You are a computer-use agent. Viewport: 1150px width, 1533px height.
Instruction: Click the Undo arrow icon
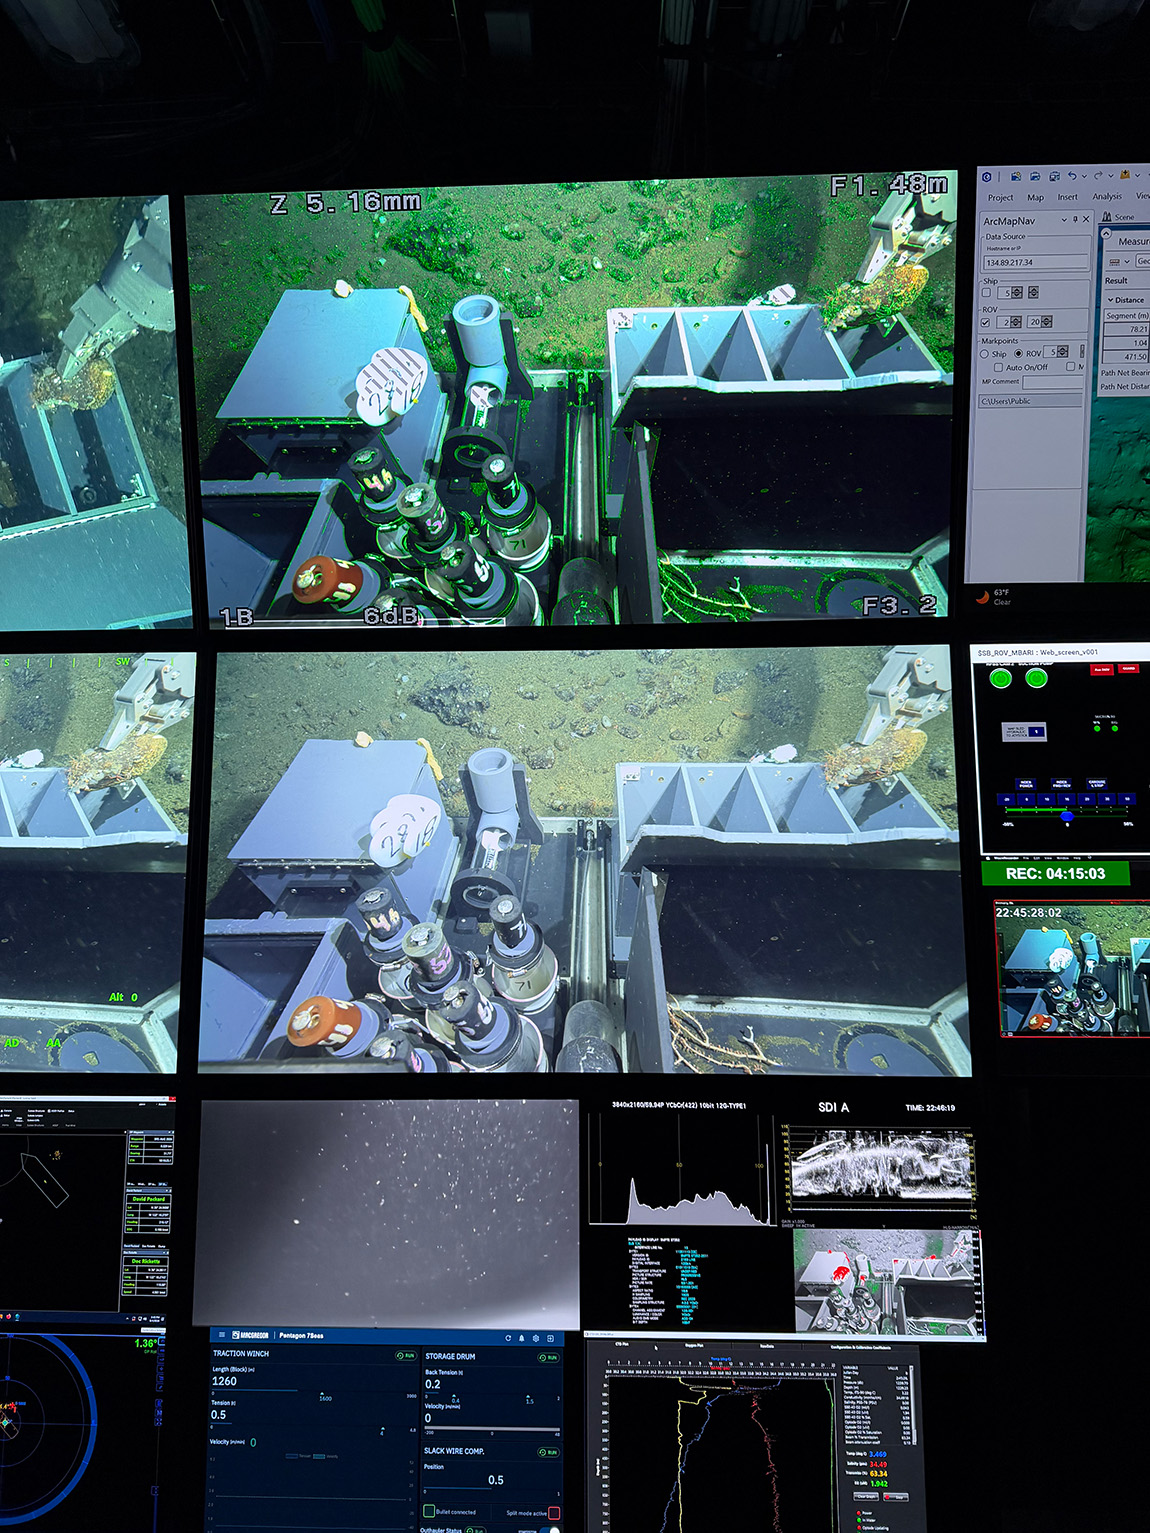(1072, 176)
